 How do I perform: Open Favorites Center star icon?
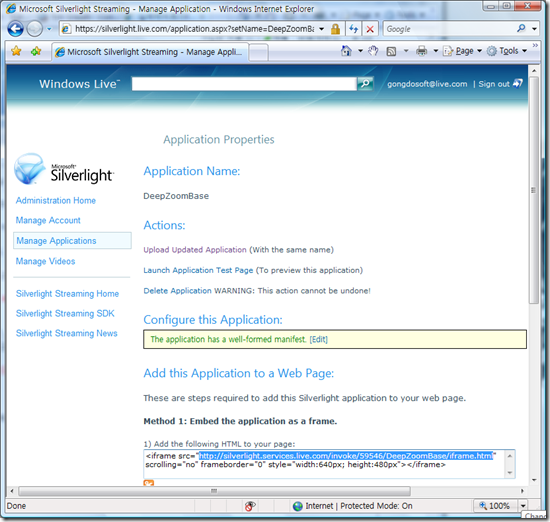16,51
